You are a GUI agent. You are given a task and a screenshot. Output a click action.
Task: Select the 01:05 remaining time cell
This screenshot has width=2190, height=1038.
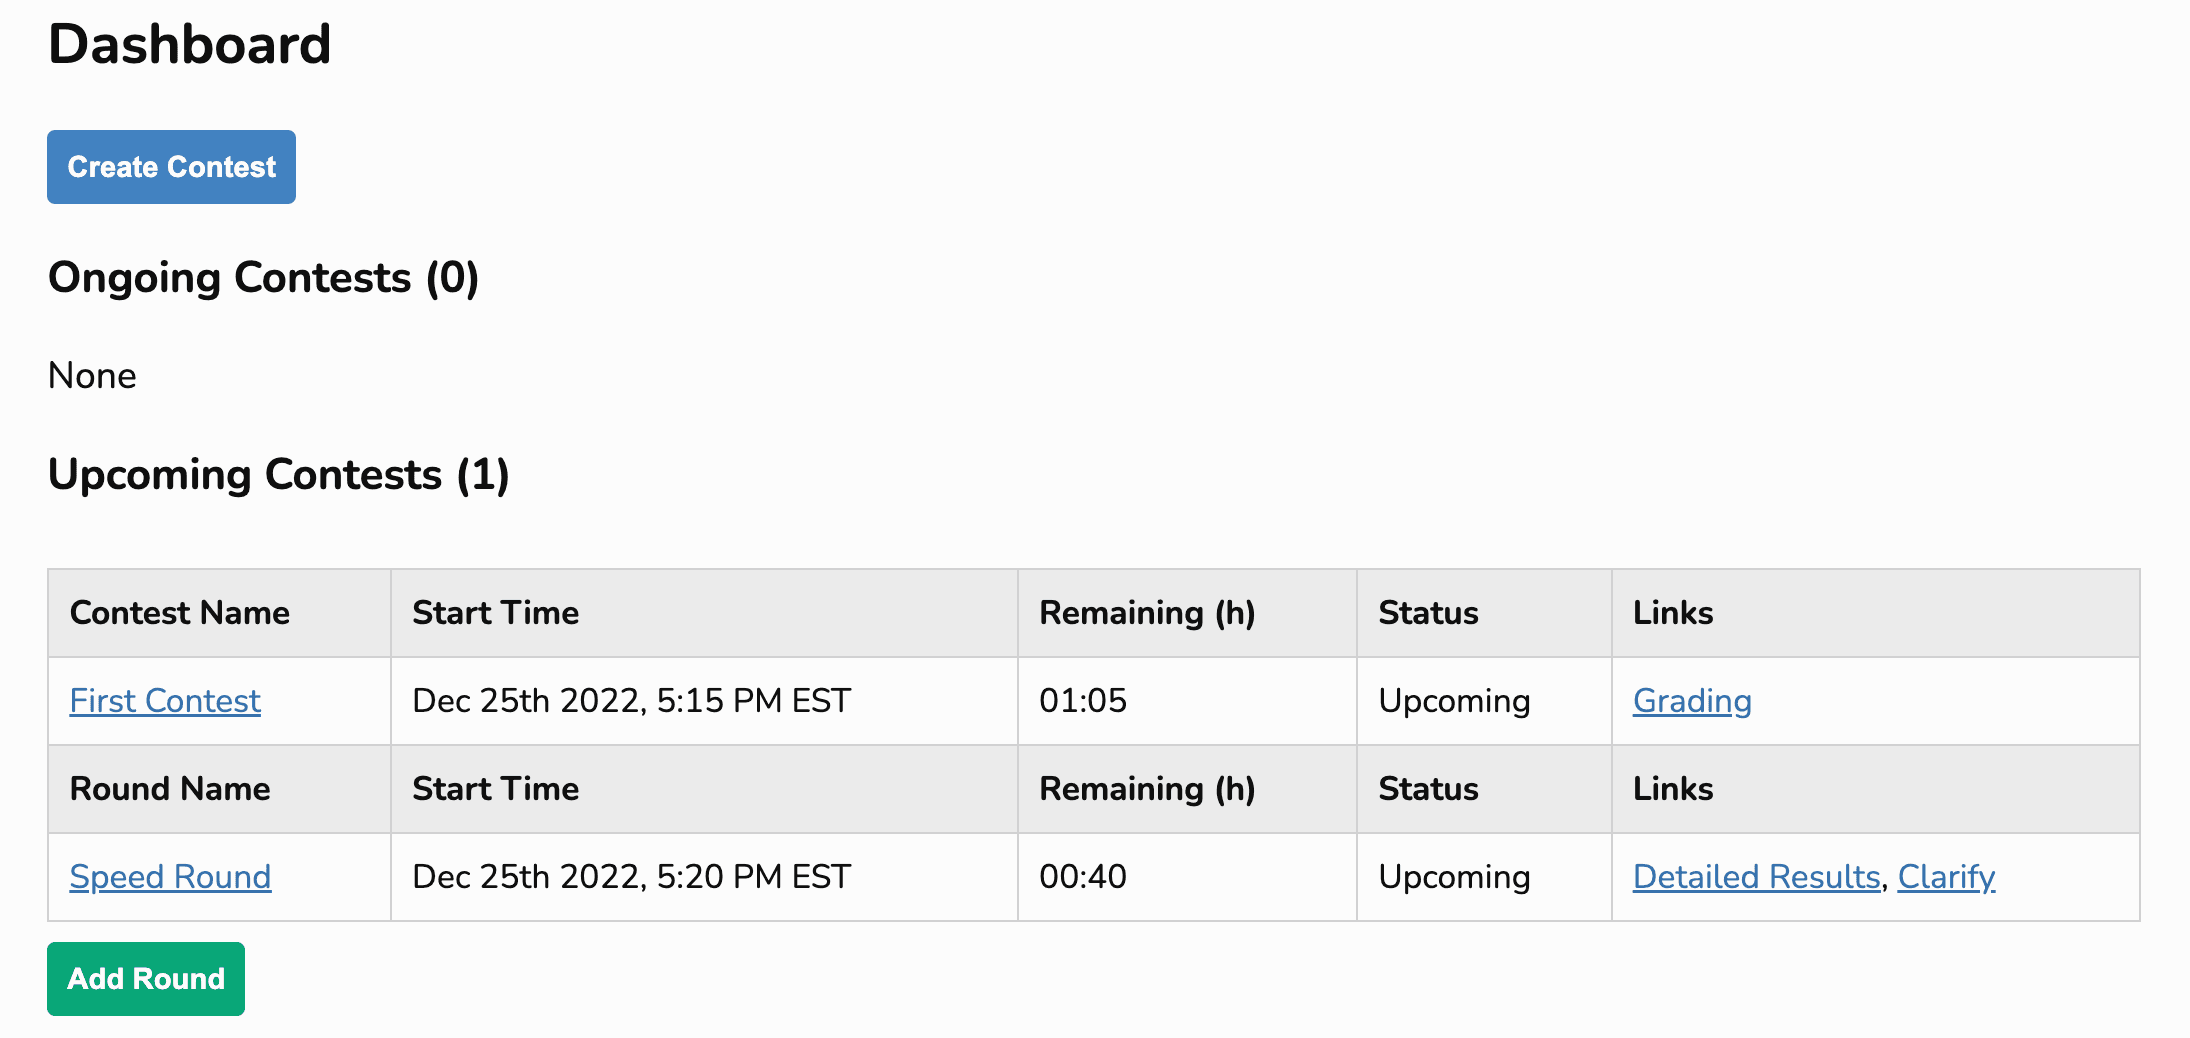1084,701
